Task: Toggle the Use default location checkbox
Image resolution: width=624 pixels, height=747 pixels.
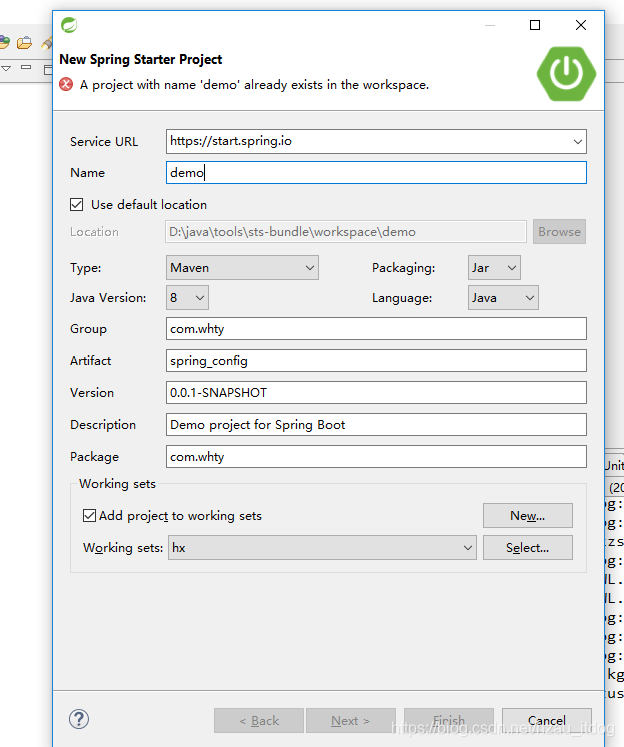Action: pos(77,205)
